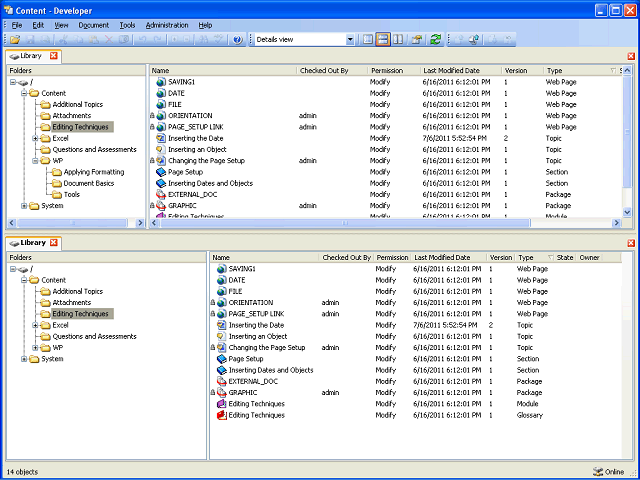Toggle the vertical split layout button

pos(398,40)
